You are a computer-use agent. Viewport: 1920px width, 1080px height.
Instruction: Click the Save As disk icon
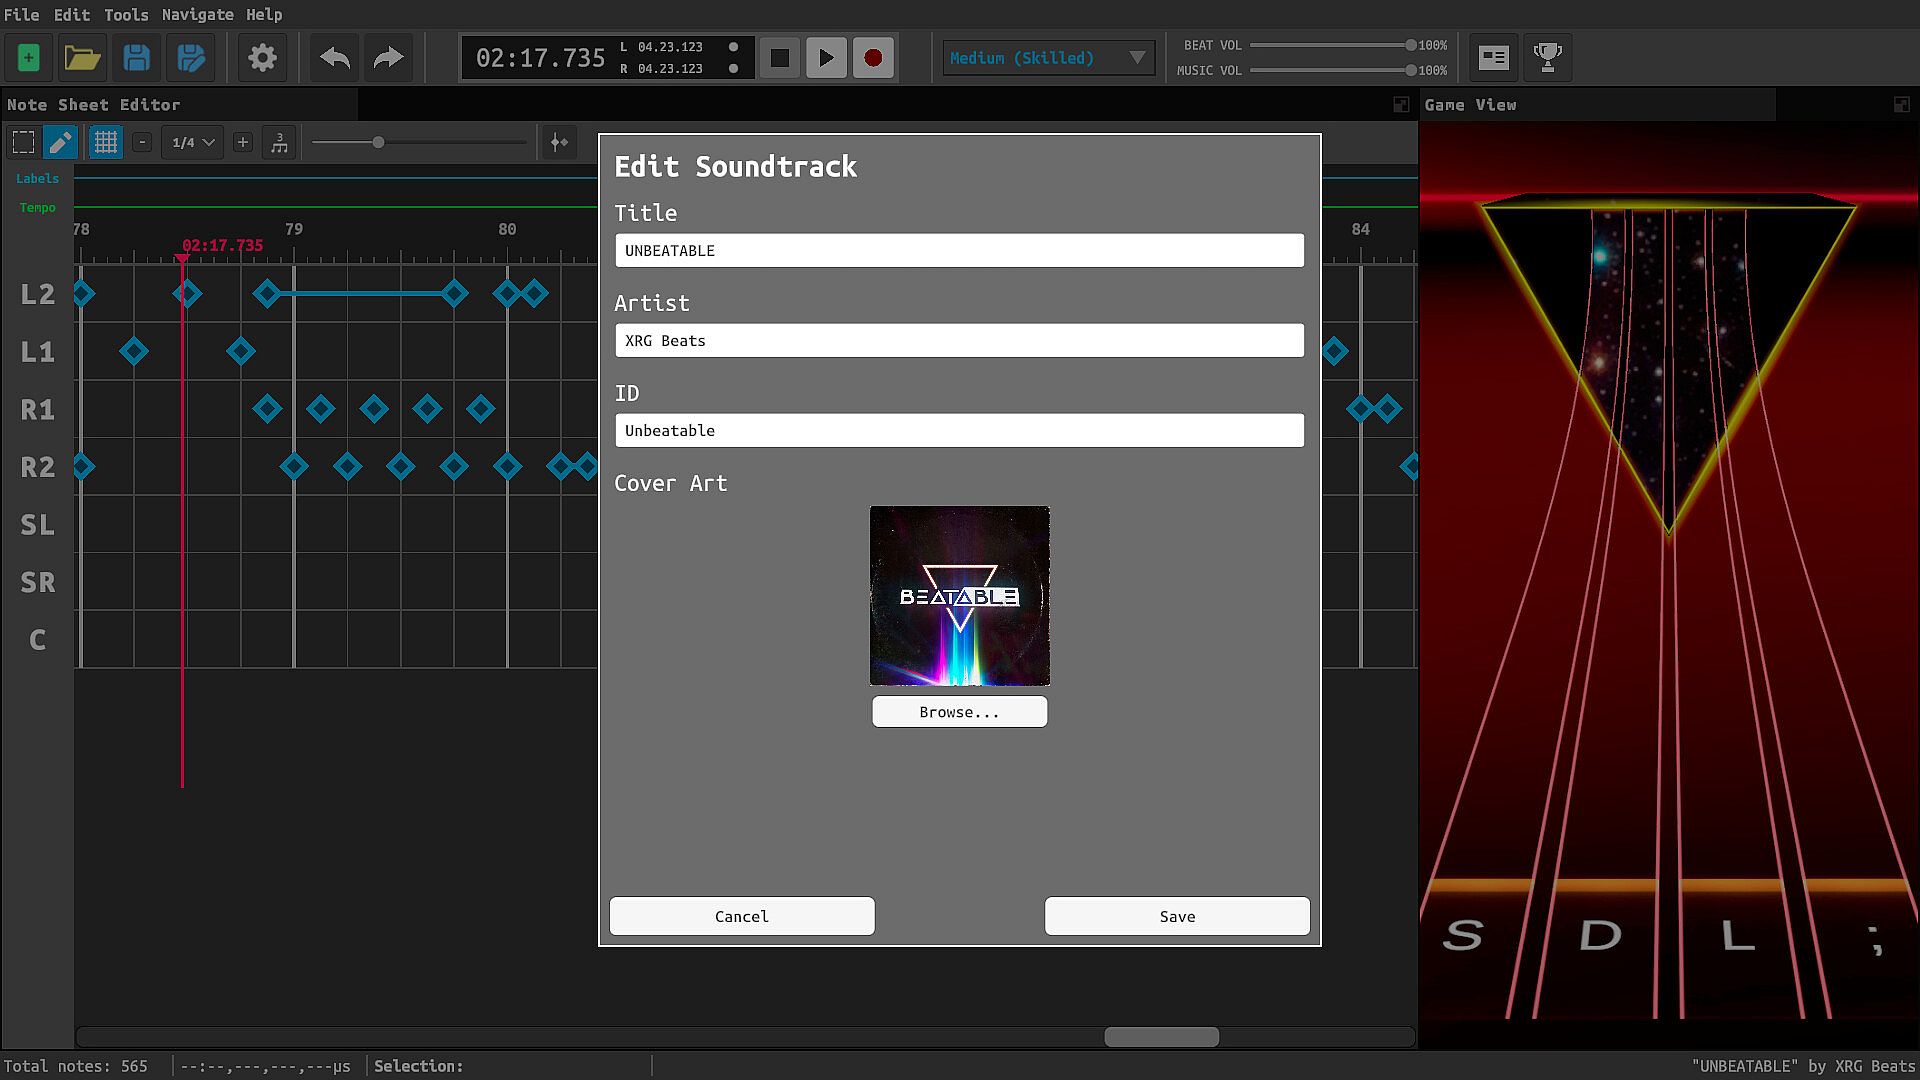tap(190, 58)
